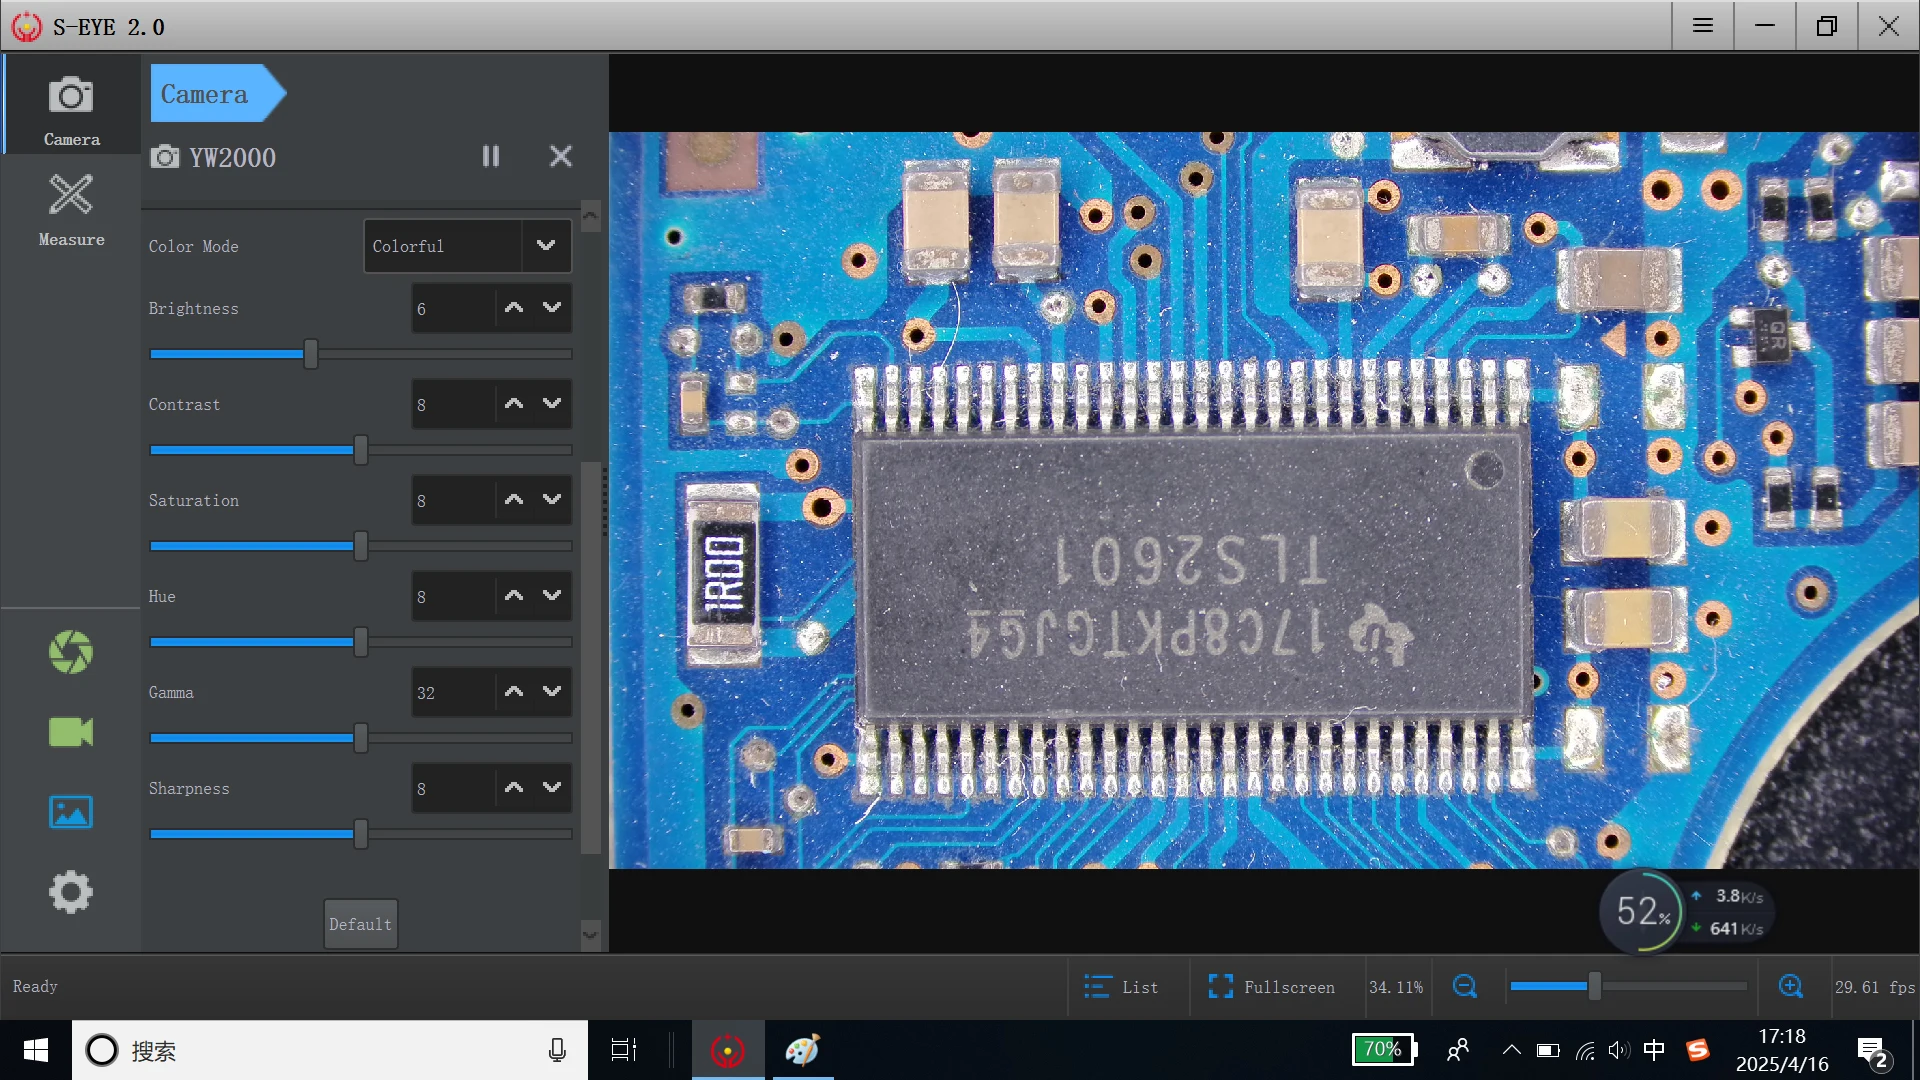
Task: Open settings gear in sidebar
Action: [71, 892]
